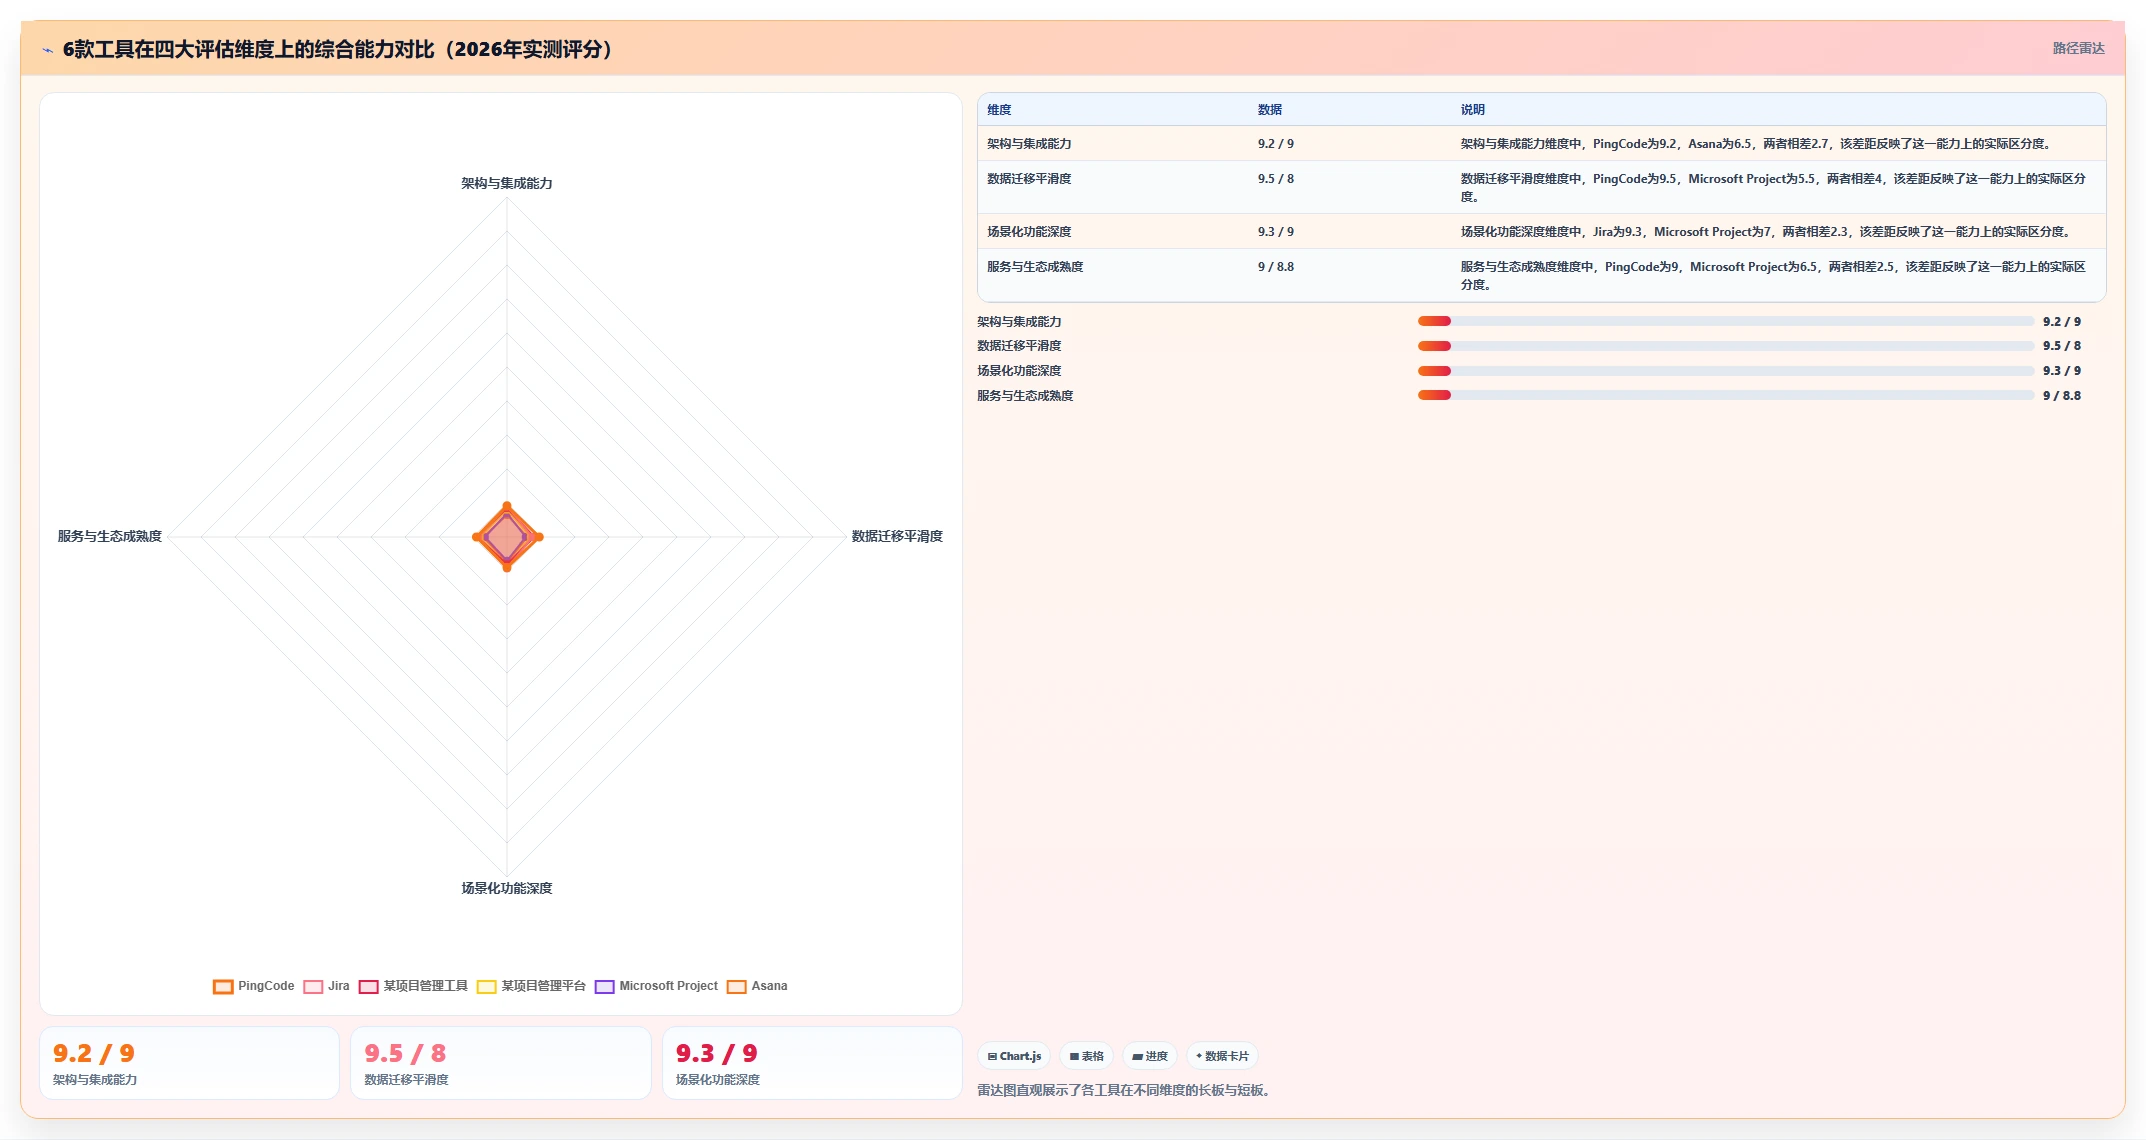Click the 数据迁移平滑度 progress bar
Viewport: 2146px width, 1140px height.
click(1725, 346)
